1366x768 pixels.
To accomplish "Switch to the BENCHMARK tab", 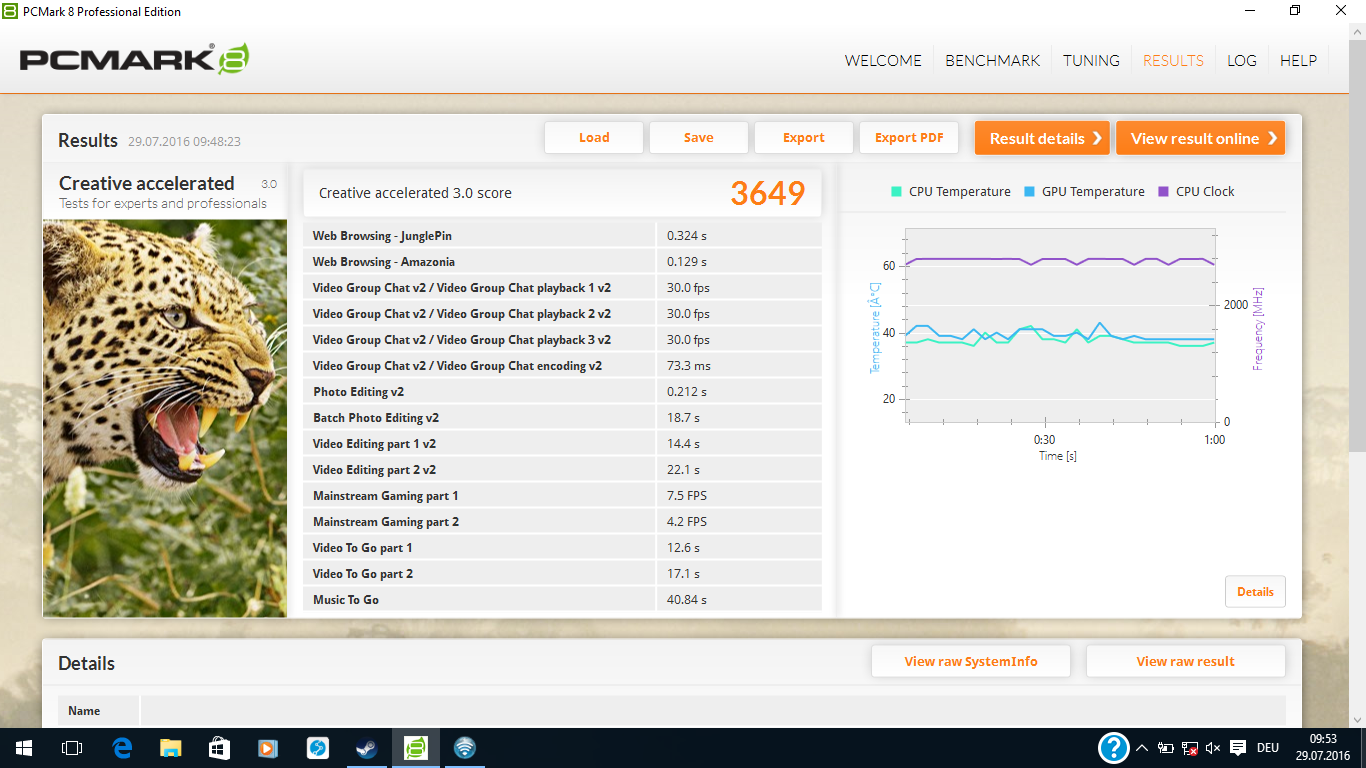I will 993,60.
